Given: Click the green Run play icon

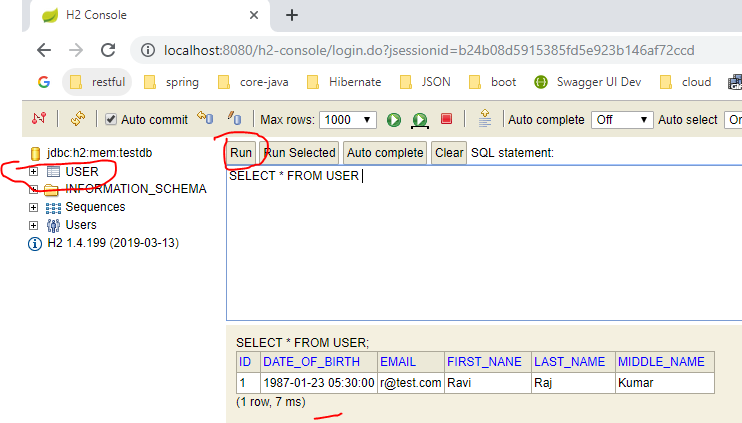Looking at the screenshot, I should [x=394, y=120].
